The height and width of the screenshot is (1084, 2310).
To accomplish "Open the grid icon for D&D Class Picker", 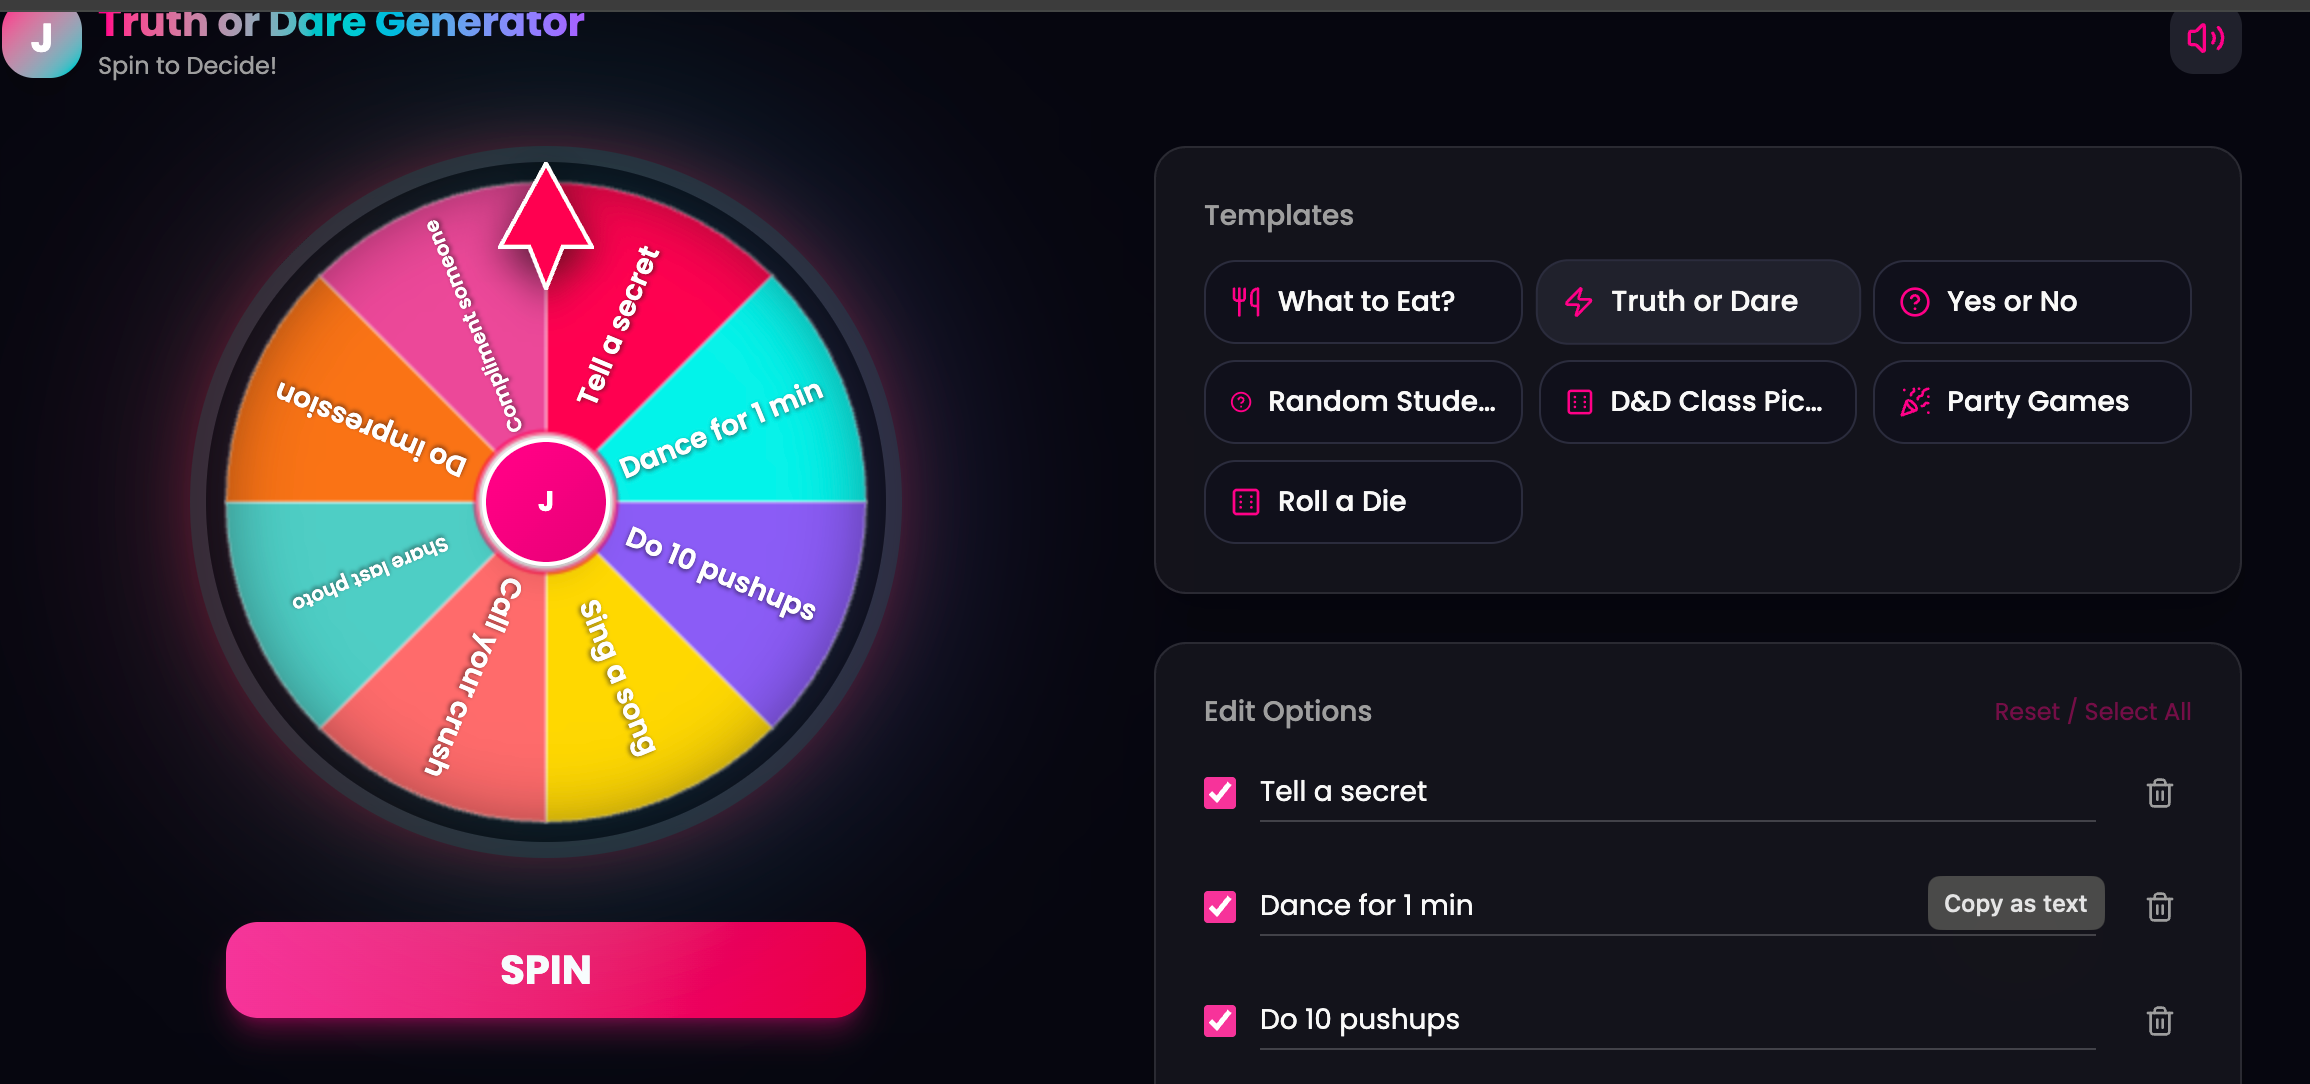I will 1580,401.
